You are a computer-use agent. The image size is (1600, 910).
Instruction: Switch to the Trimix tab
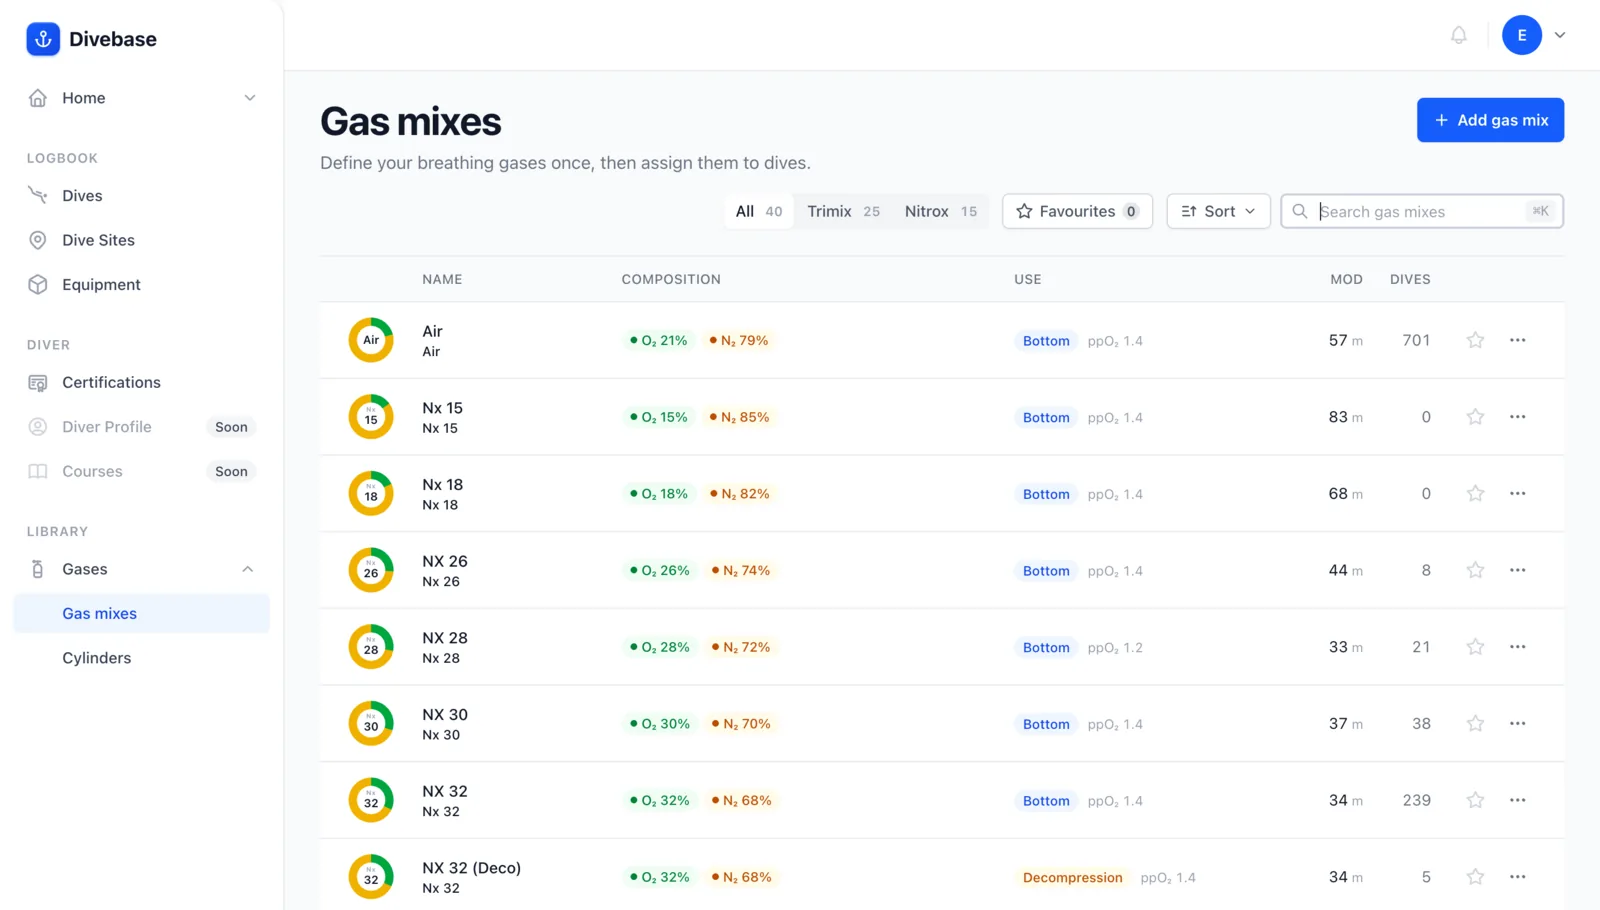(843, 211)
